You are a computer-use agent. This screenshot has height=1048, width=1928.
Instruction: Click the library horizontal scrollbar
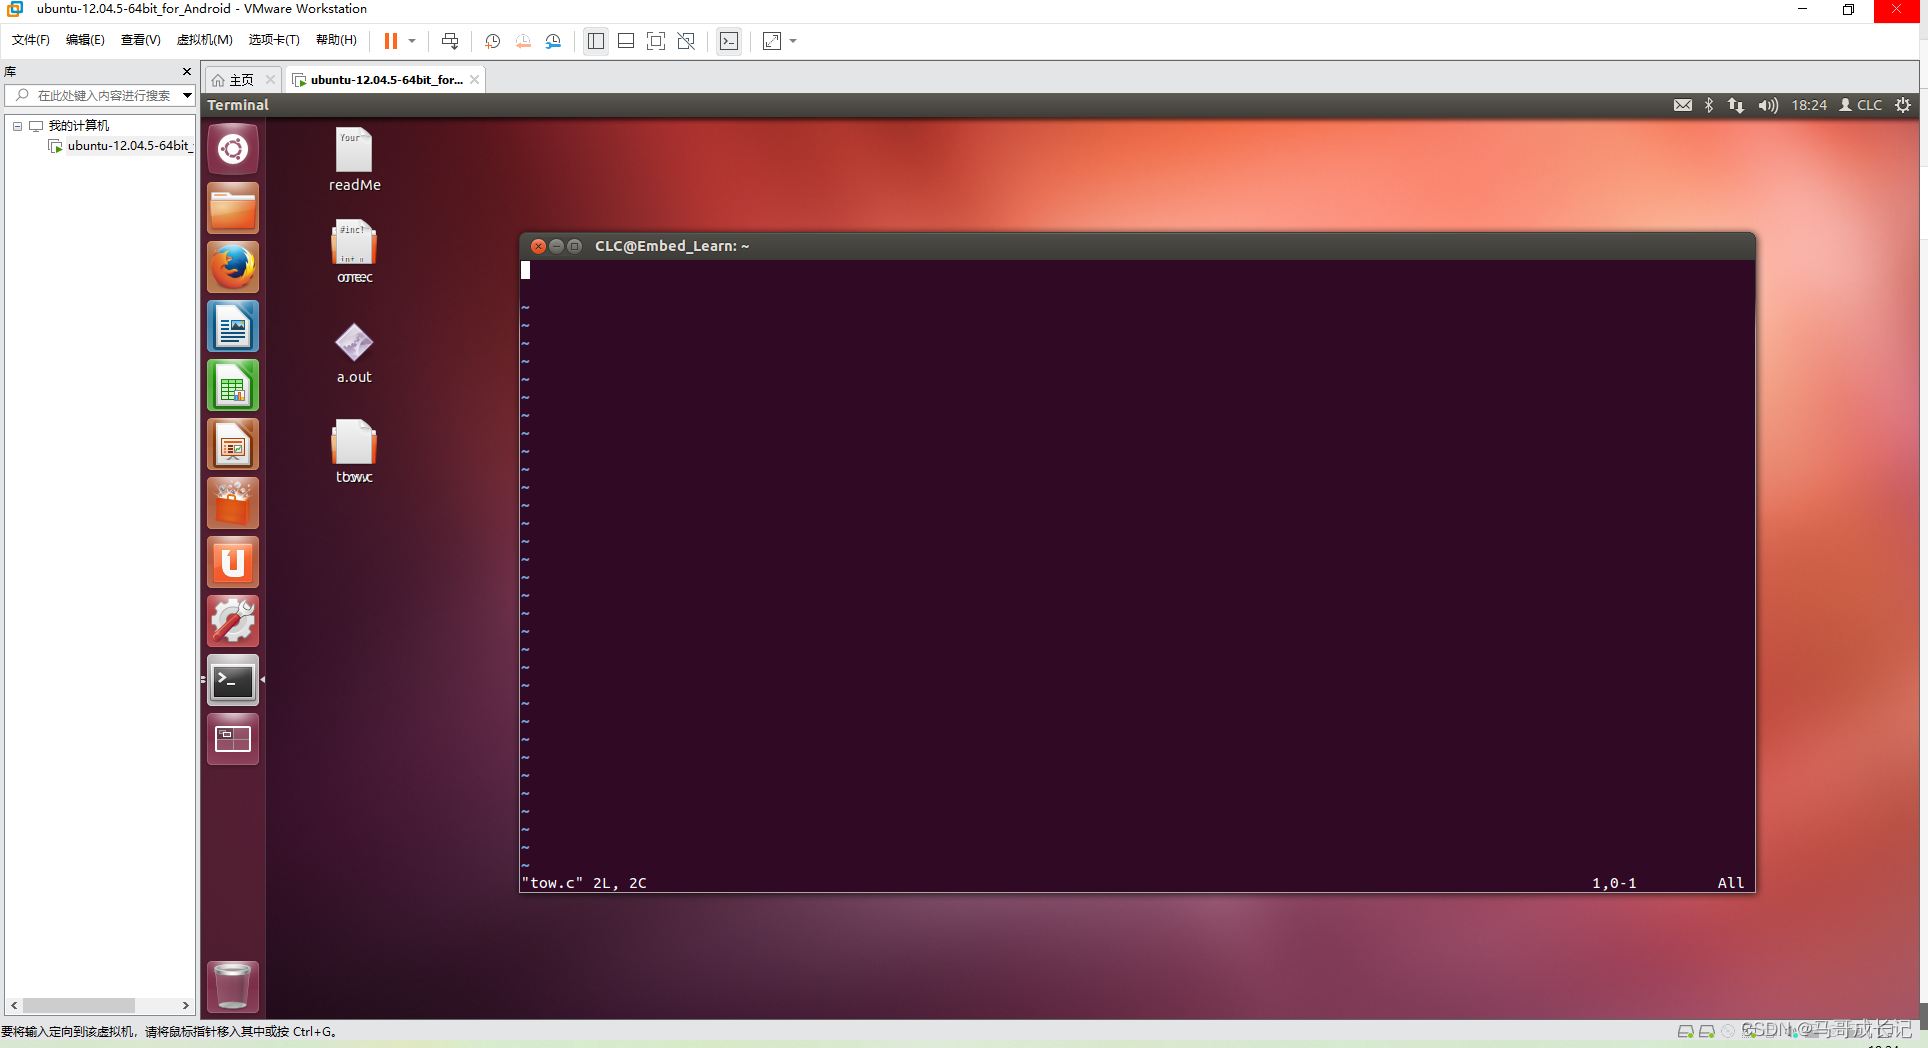[79, 1005]
